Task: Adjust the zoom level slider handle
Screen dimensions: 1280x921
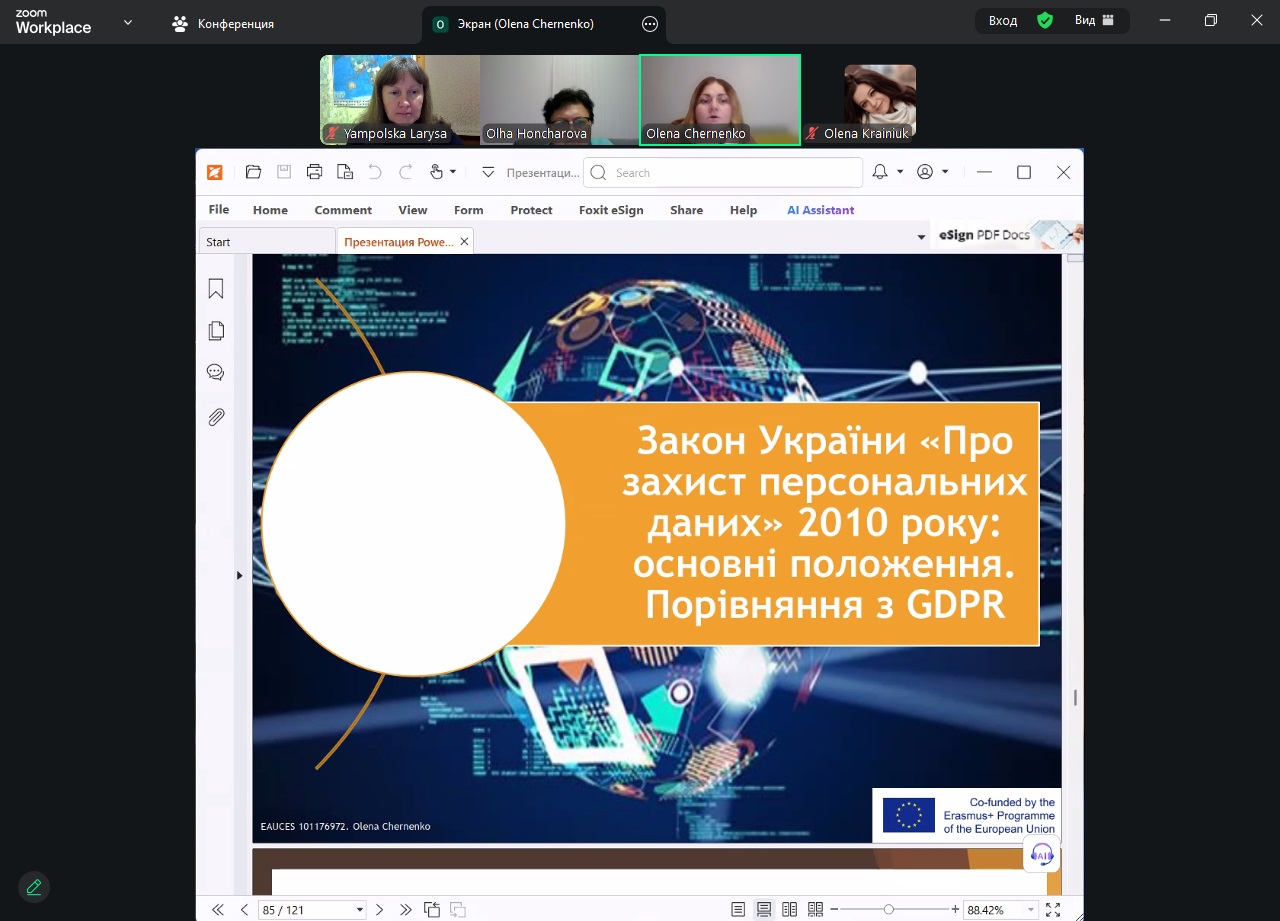Action: 888,909
